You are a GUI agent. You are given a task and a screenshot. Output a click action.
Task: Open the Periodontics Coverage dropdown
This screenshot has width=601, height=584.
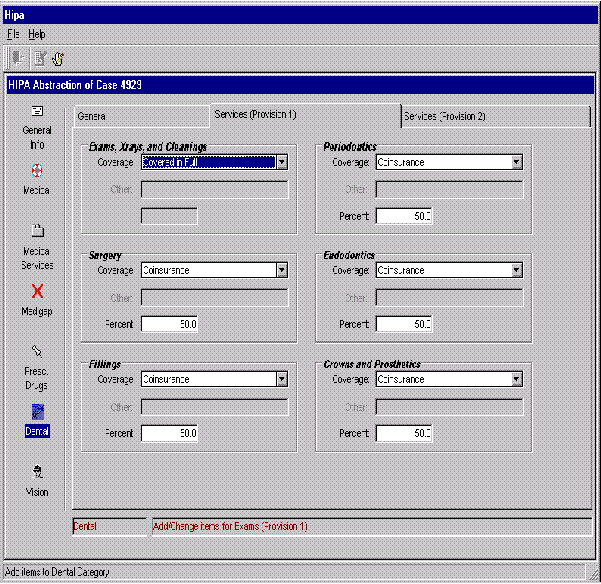click(516, 162)
